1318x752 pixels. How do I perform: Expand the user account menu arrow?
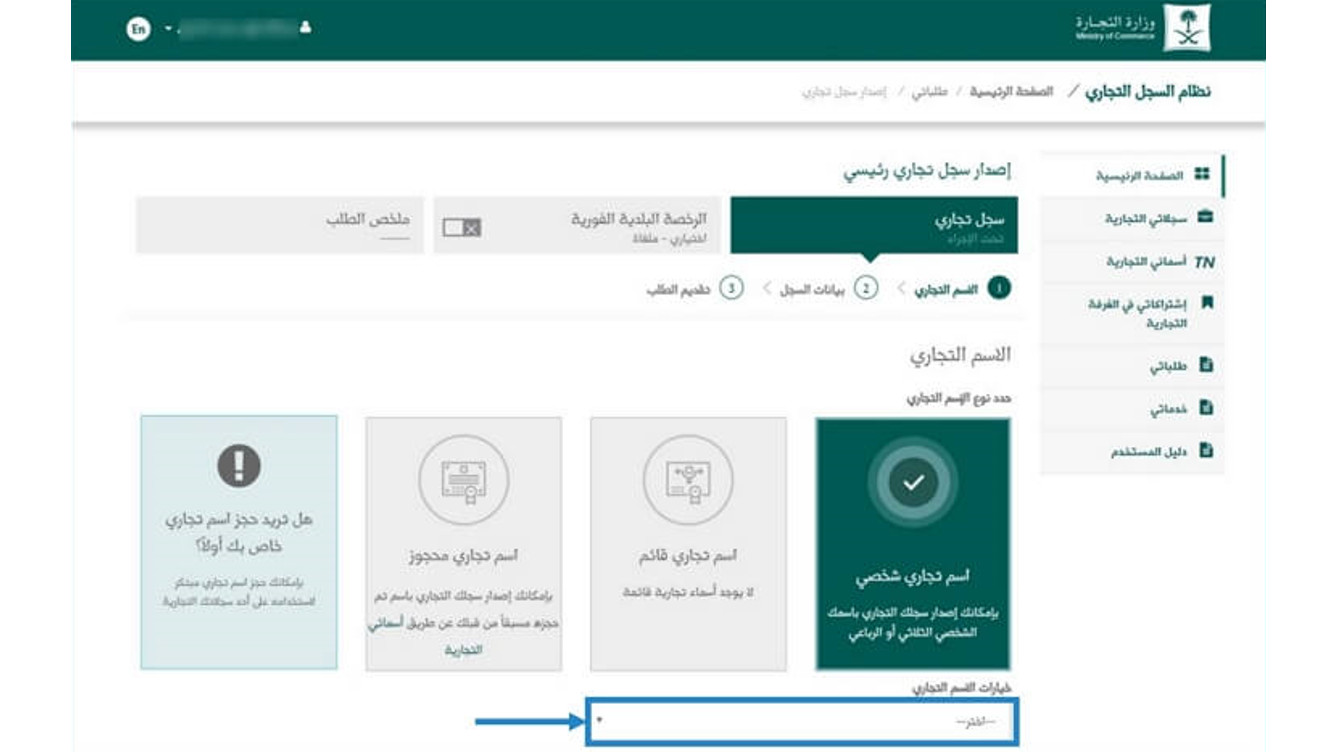(168, 29)
